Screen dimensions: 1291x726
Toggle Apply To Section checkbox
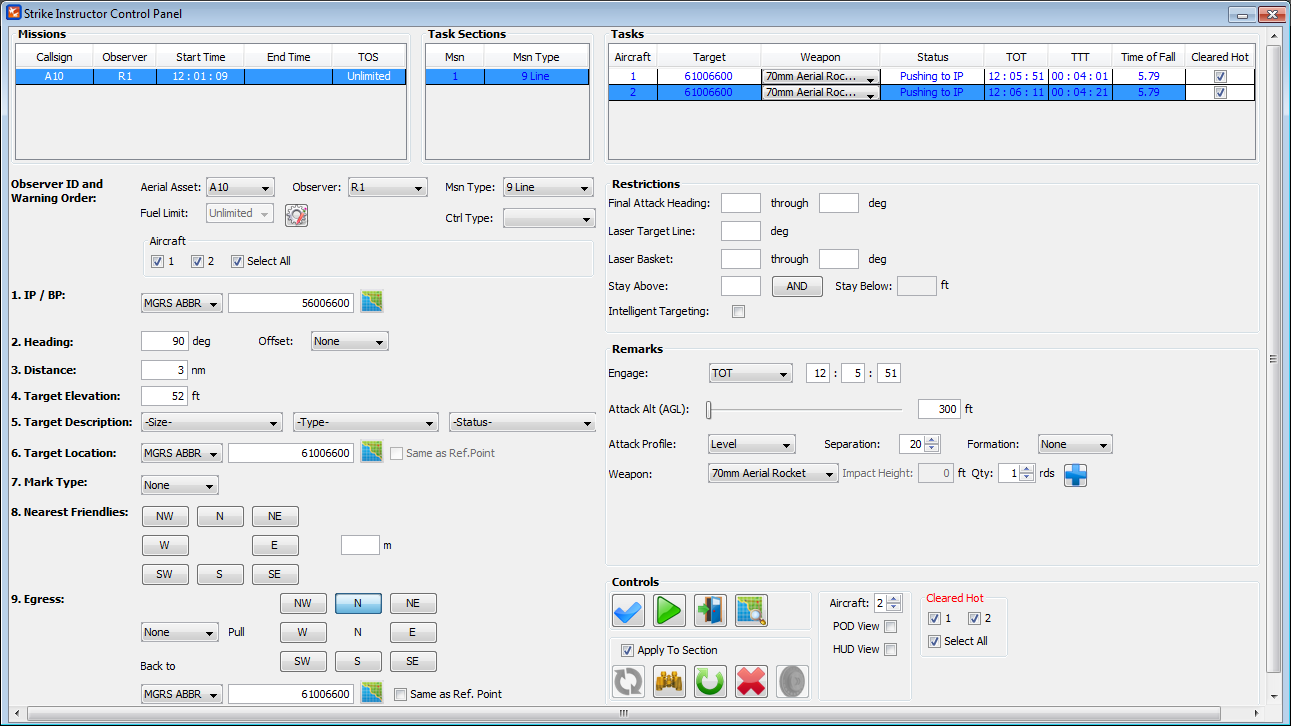coord(627,650)
